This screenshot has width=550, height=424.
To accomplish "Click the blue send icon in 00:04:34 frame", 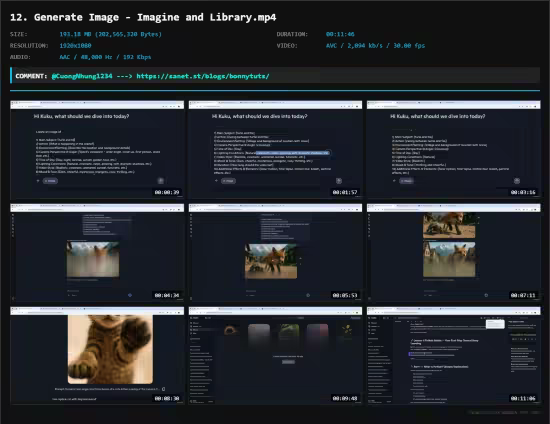I will click(130, 295).
